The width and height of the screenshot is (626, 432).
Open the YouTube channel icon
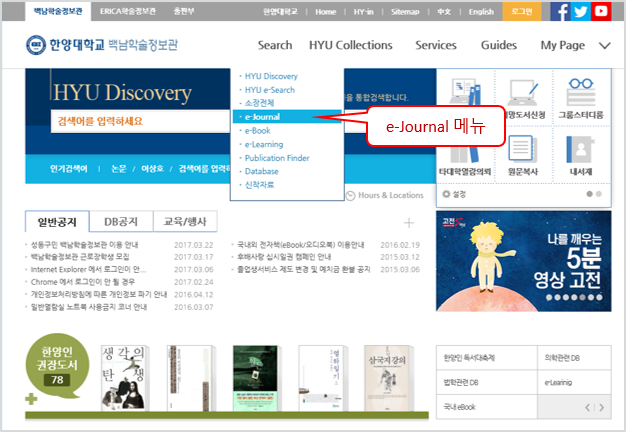pyautogui.click(x=600, y=12)
